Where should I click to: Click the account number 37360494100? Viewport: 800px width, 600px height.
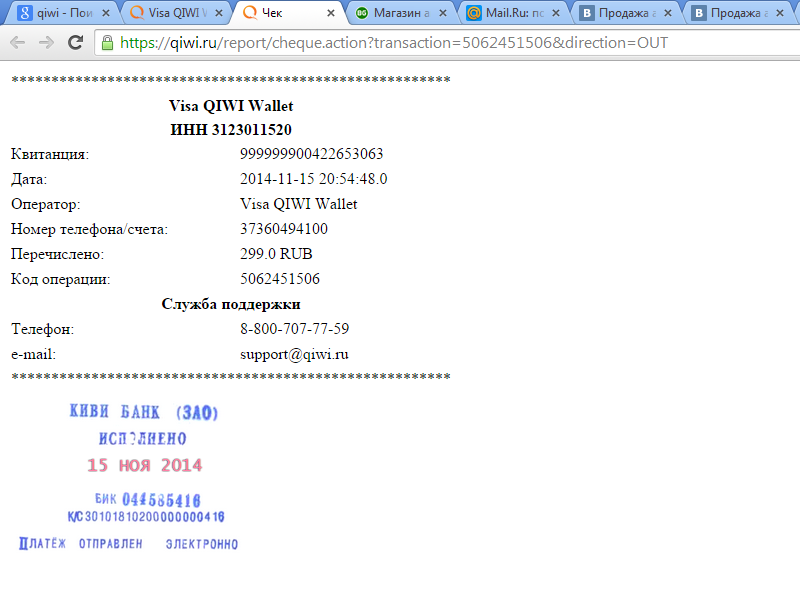click(284, 229)
